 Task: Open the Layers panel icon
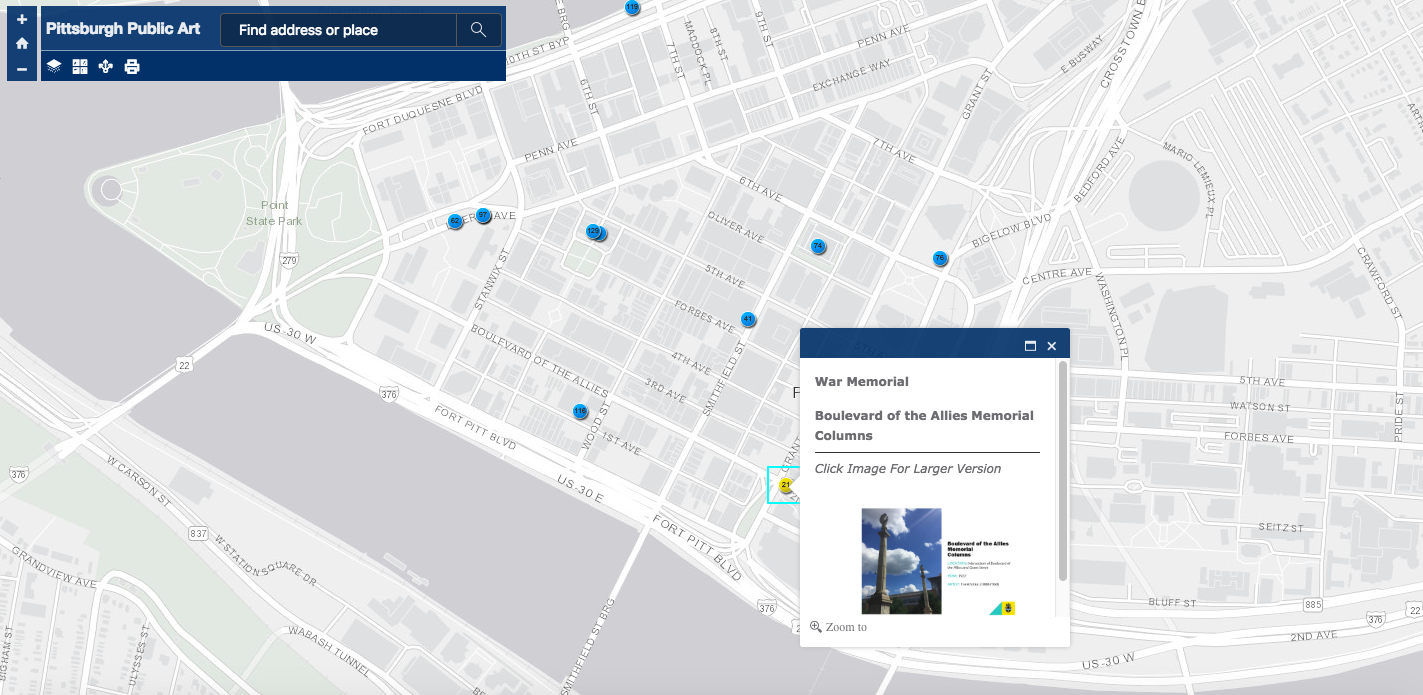[54, 67]
